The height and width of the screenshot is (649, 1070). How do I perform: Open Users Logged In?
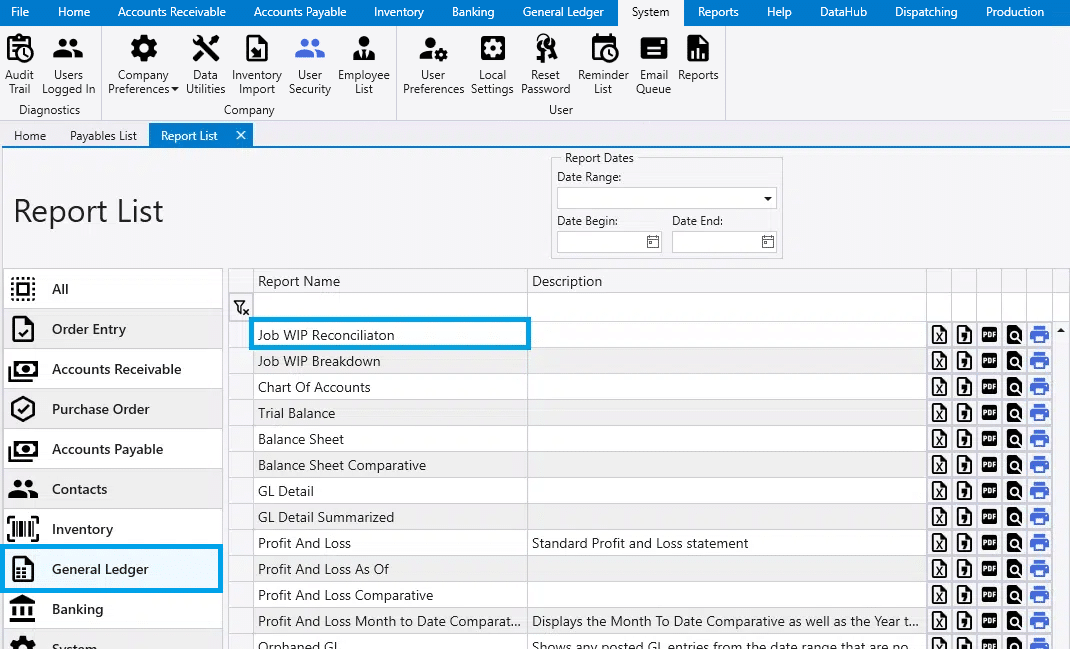68,65
